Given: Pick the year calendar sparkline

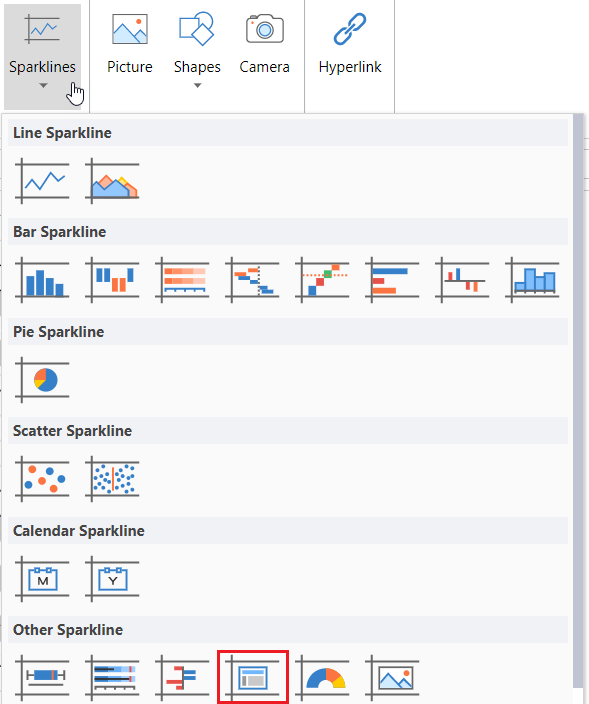Looking at the screenshot, I should (x=112, y=579).
